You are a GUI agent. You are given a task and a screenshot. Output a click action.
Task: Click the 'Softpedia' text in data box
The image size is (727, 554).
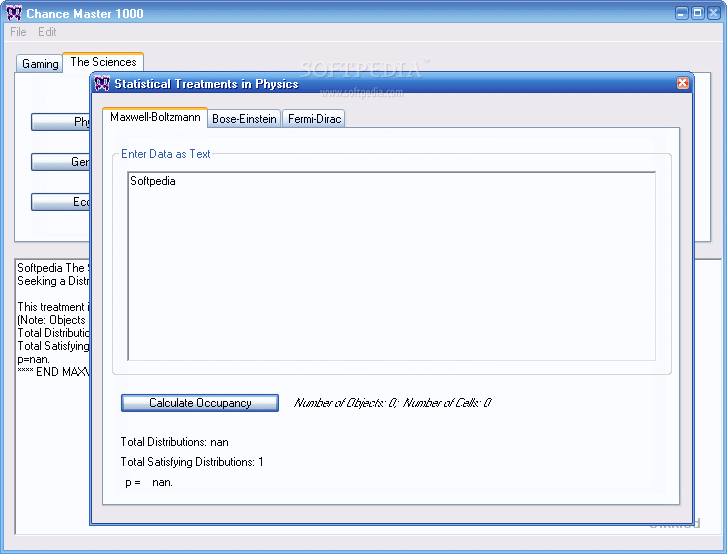tap(153, 181)
